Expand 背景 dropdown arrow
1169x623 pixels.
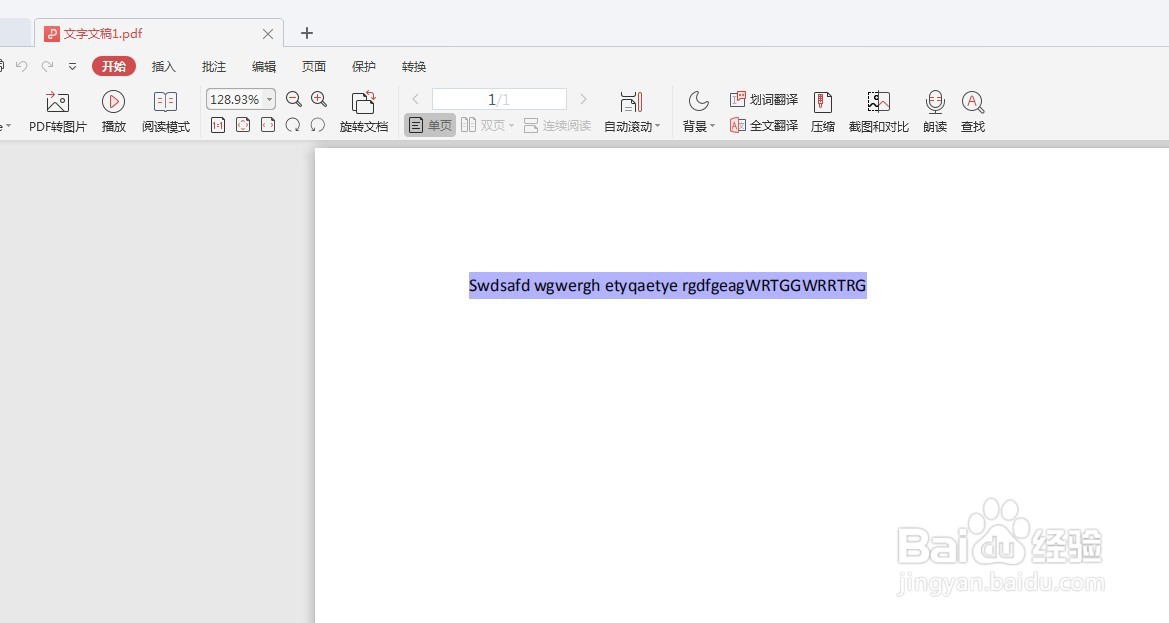(x=712, y=126)
